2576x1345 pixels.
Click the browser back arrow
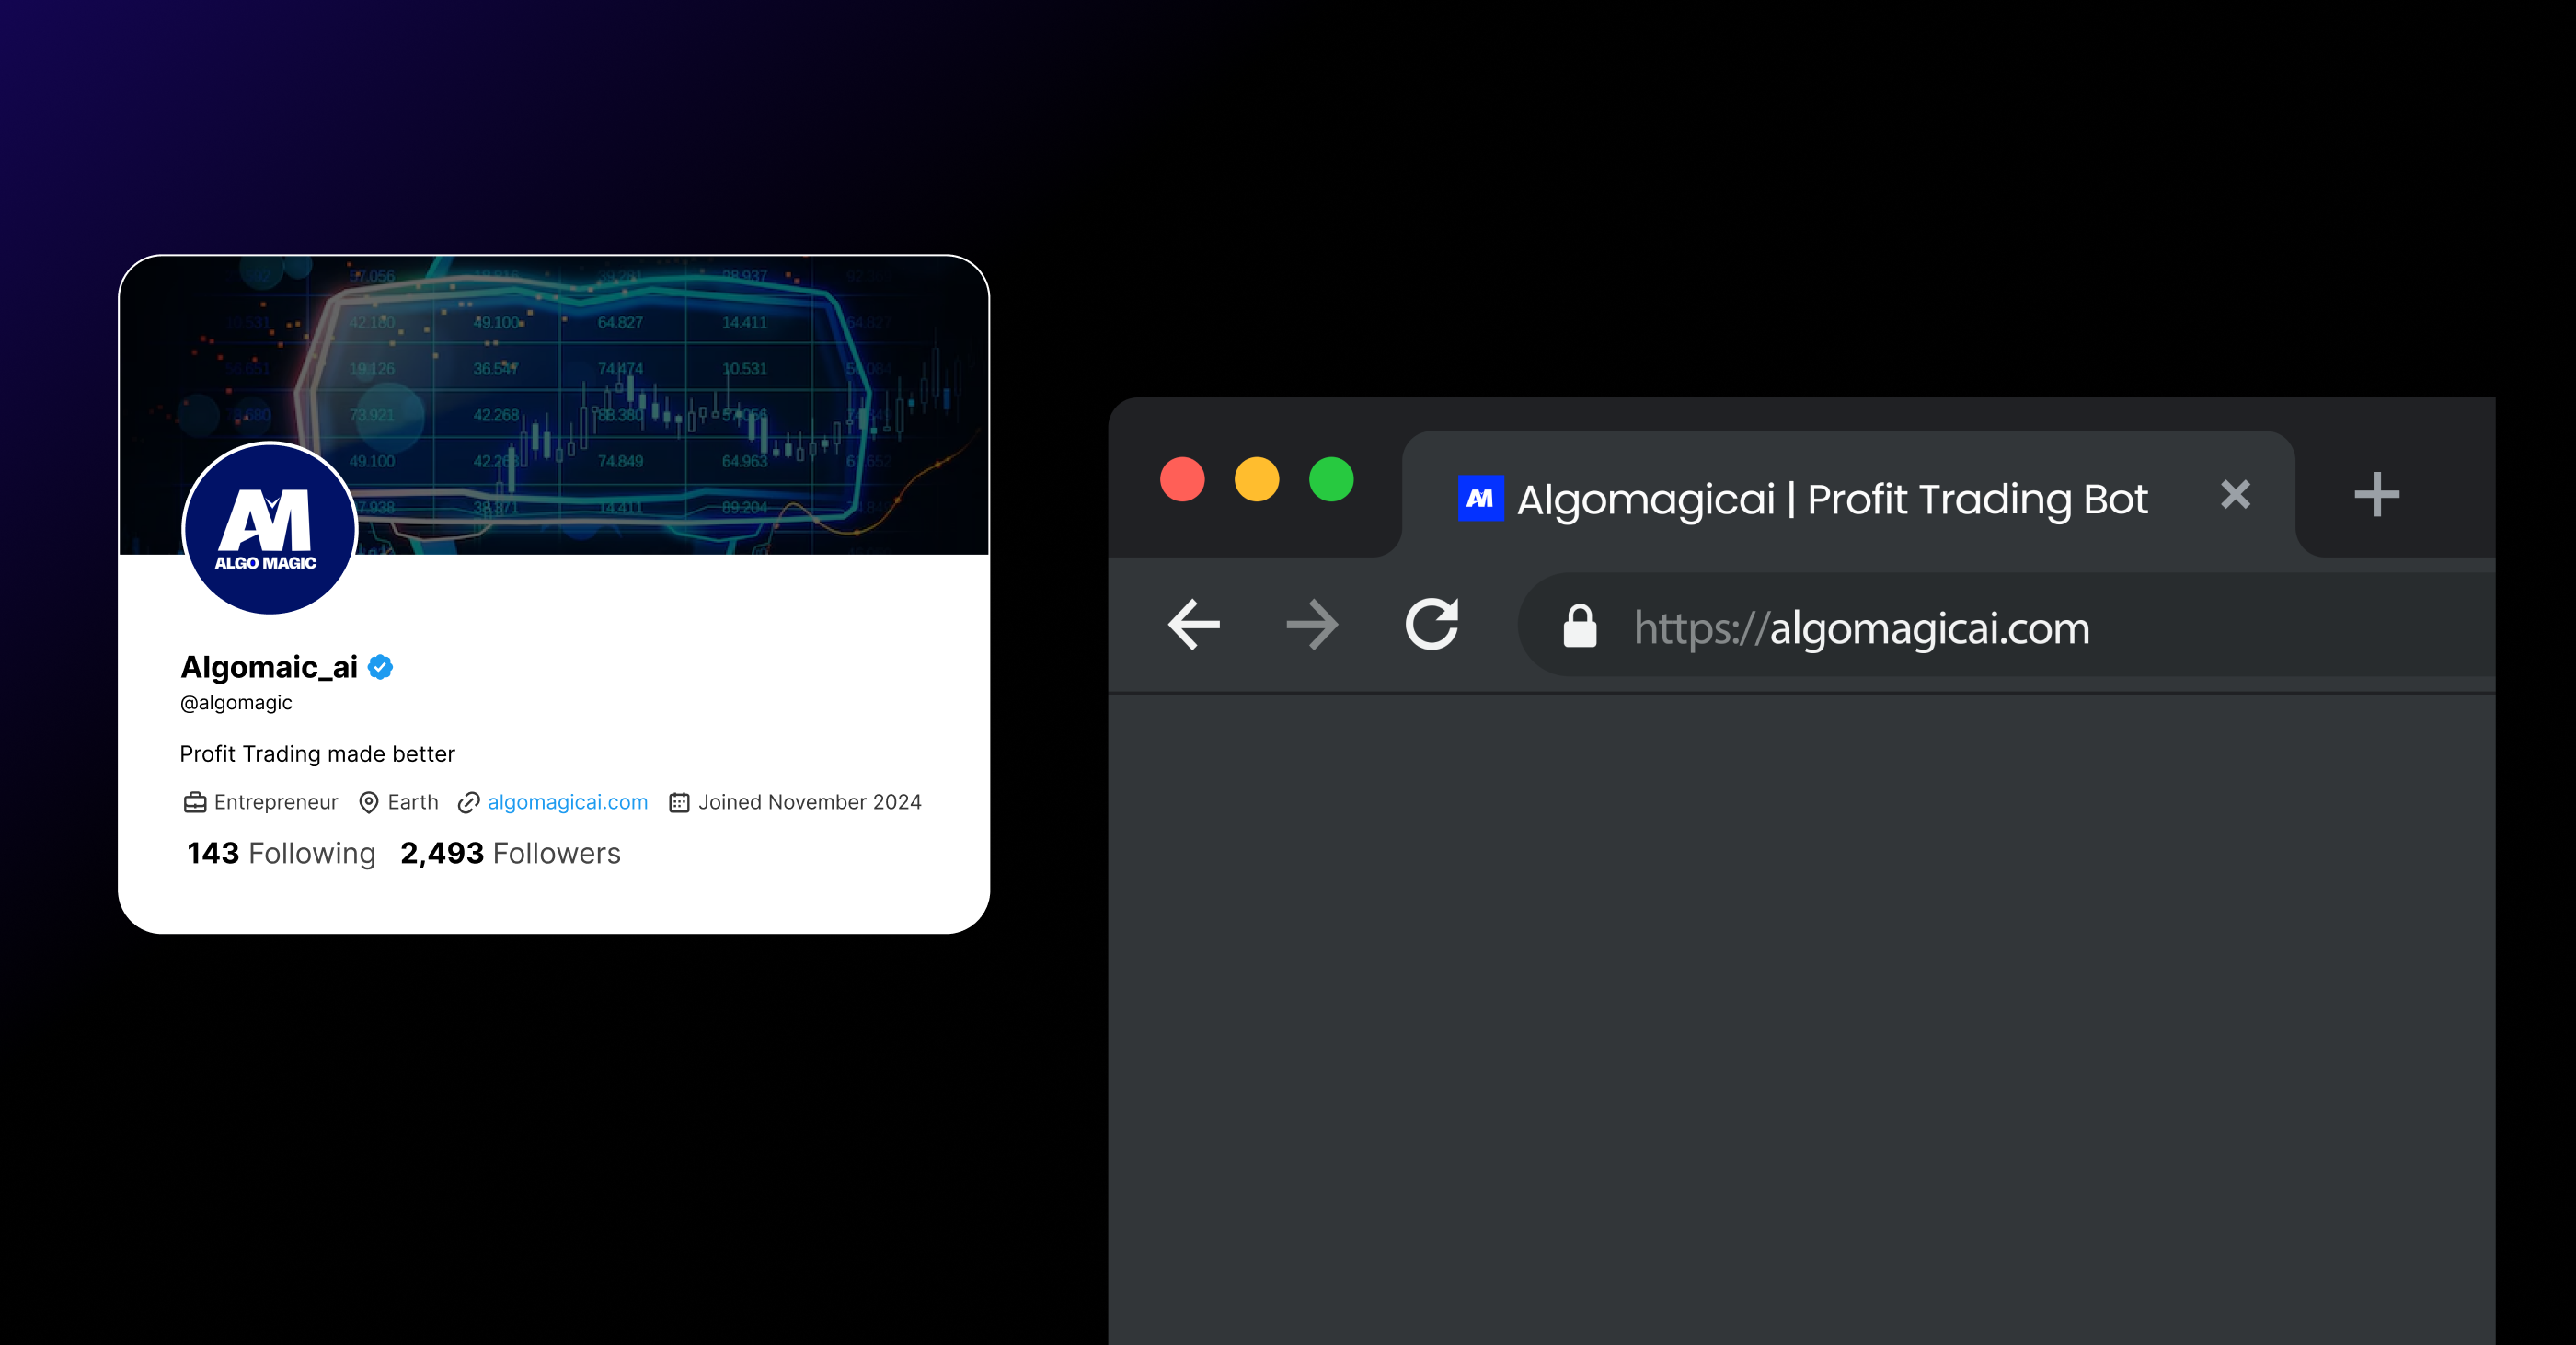tap(1194, 625)
